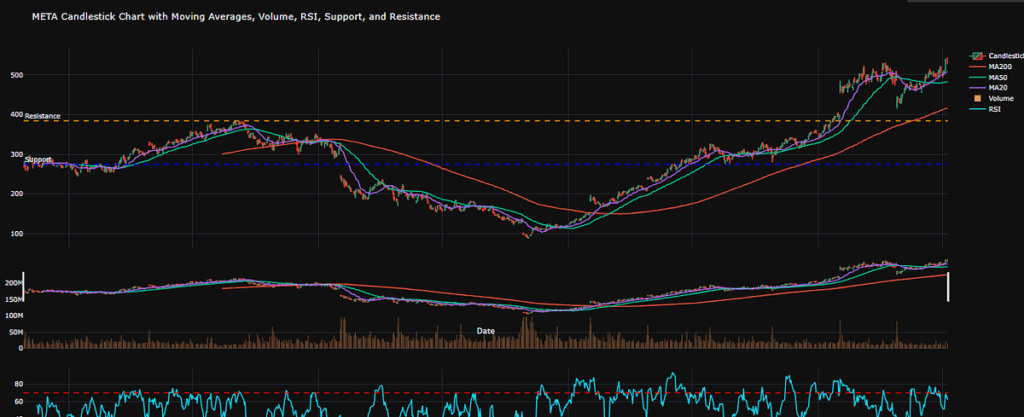Image resolution: width=1024 pixels, height=417 pixels.
Task: Grab the left range slider handle
Action: tap(24, 284)
